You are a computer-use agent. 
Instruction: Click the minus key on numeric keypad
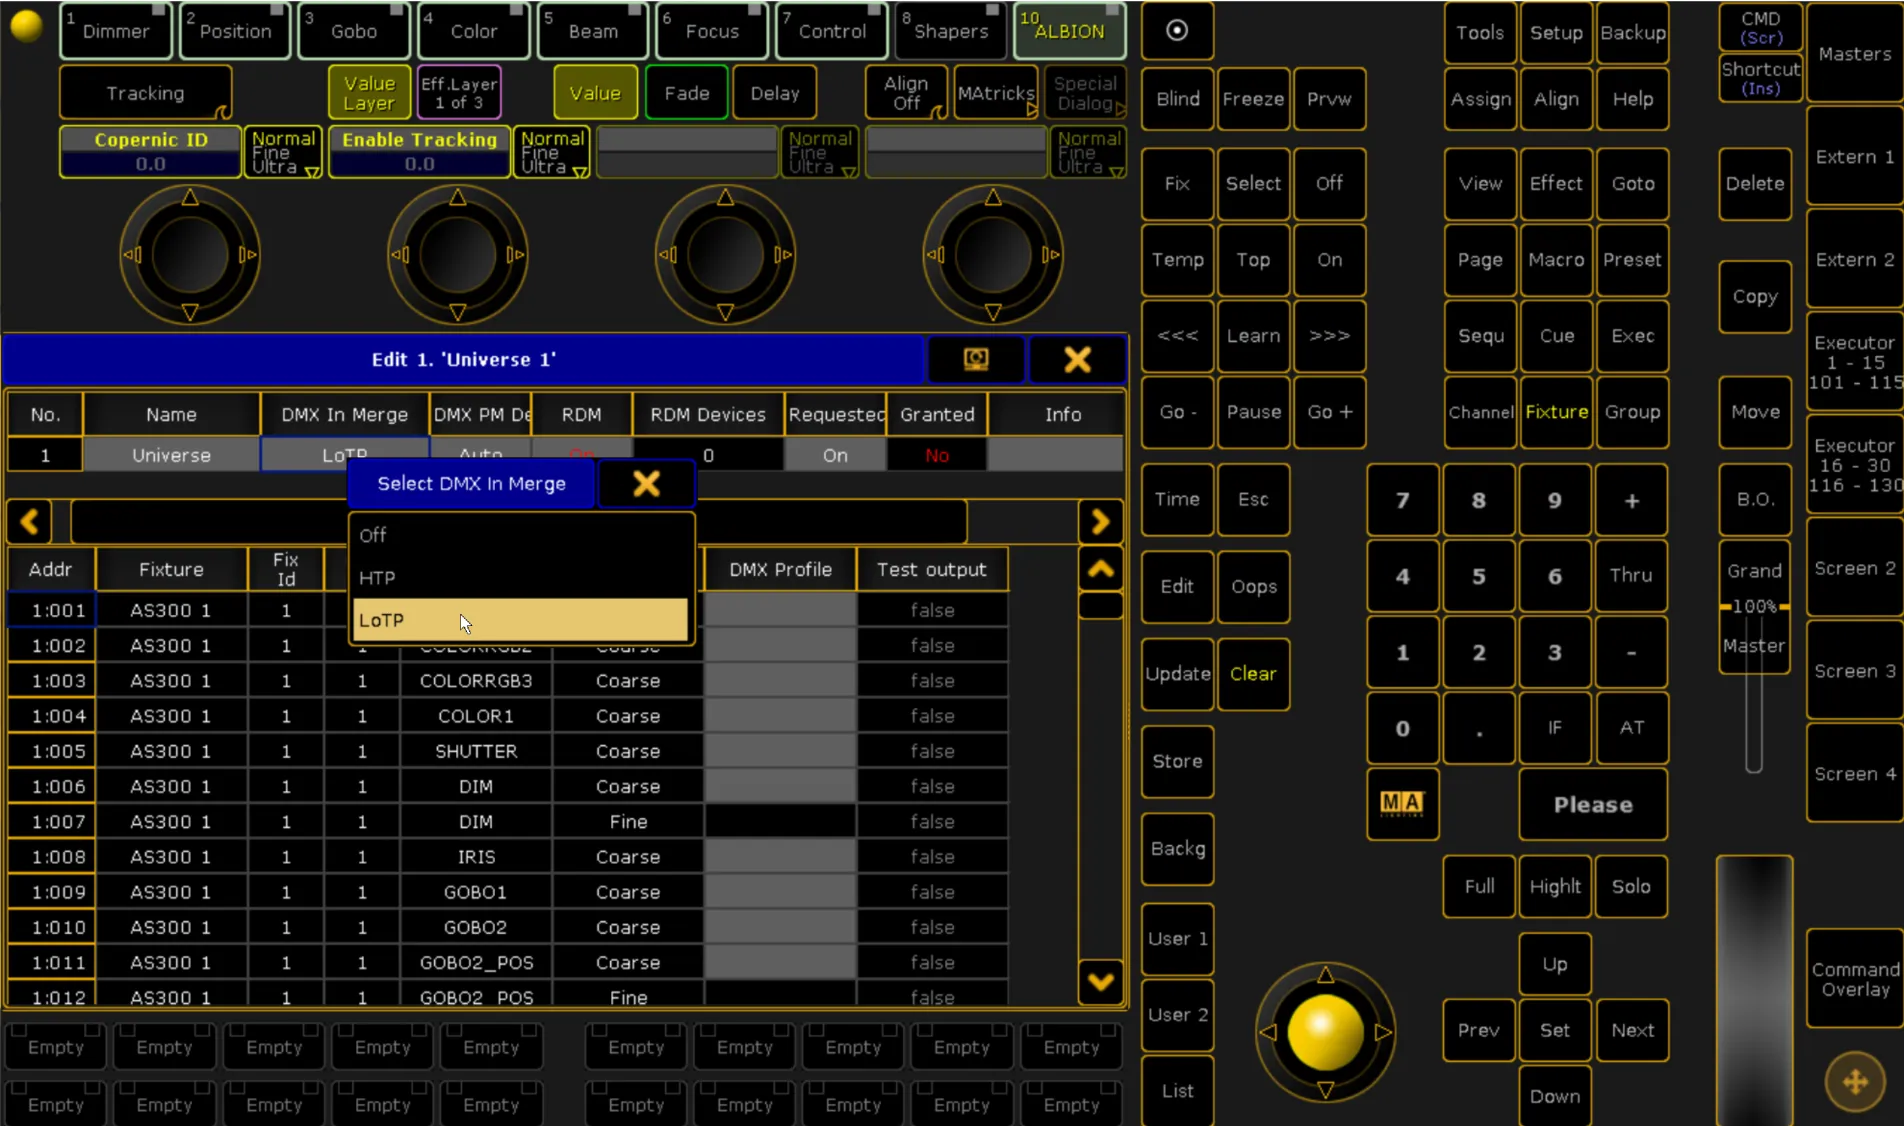coord(1631,652)
